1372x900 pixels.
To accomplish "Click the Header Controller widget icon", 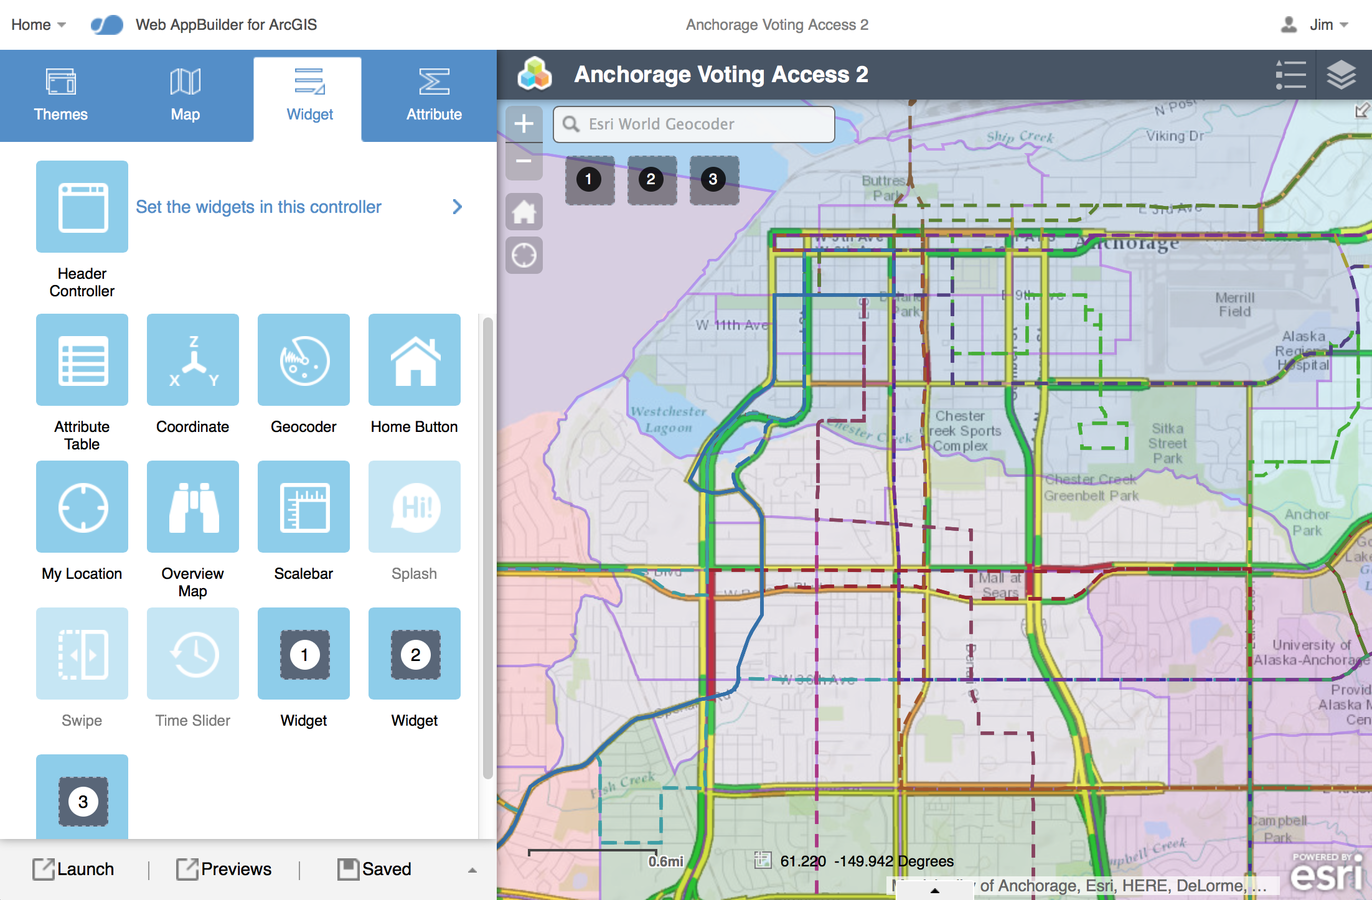I will (x=82, y=207).
